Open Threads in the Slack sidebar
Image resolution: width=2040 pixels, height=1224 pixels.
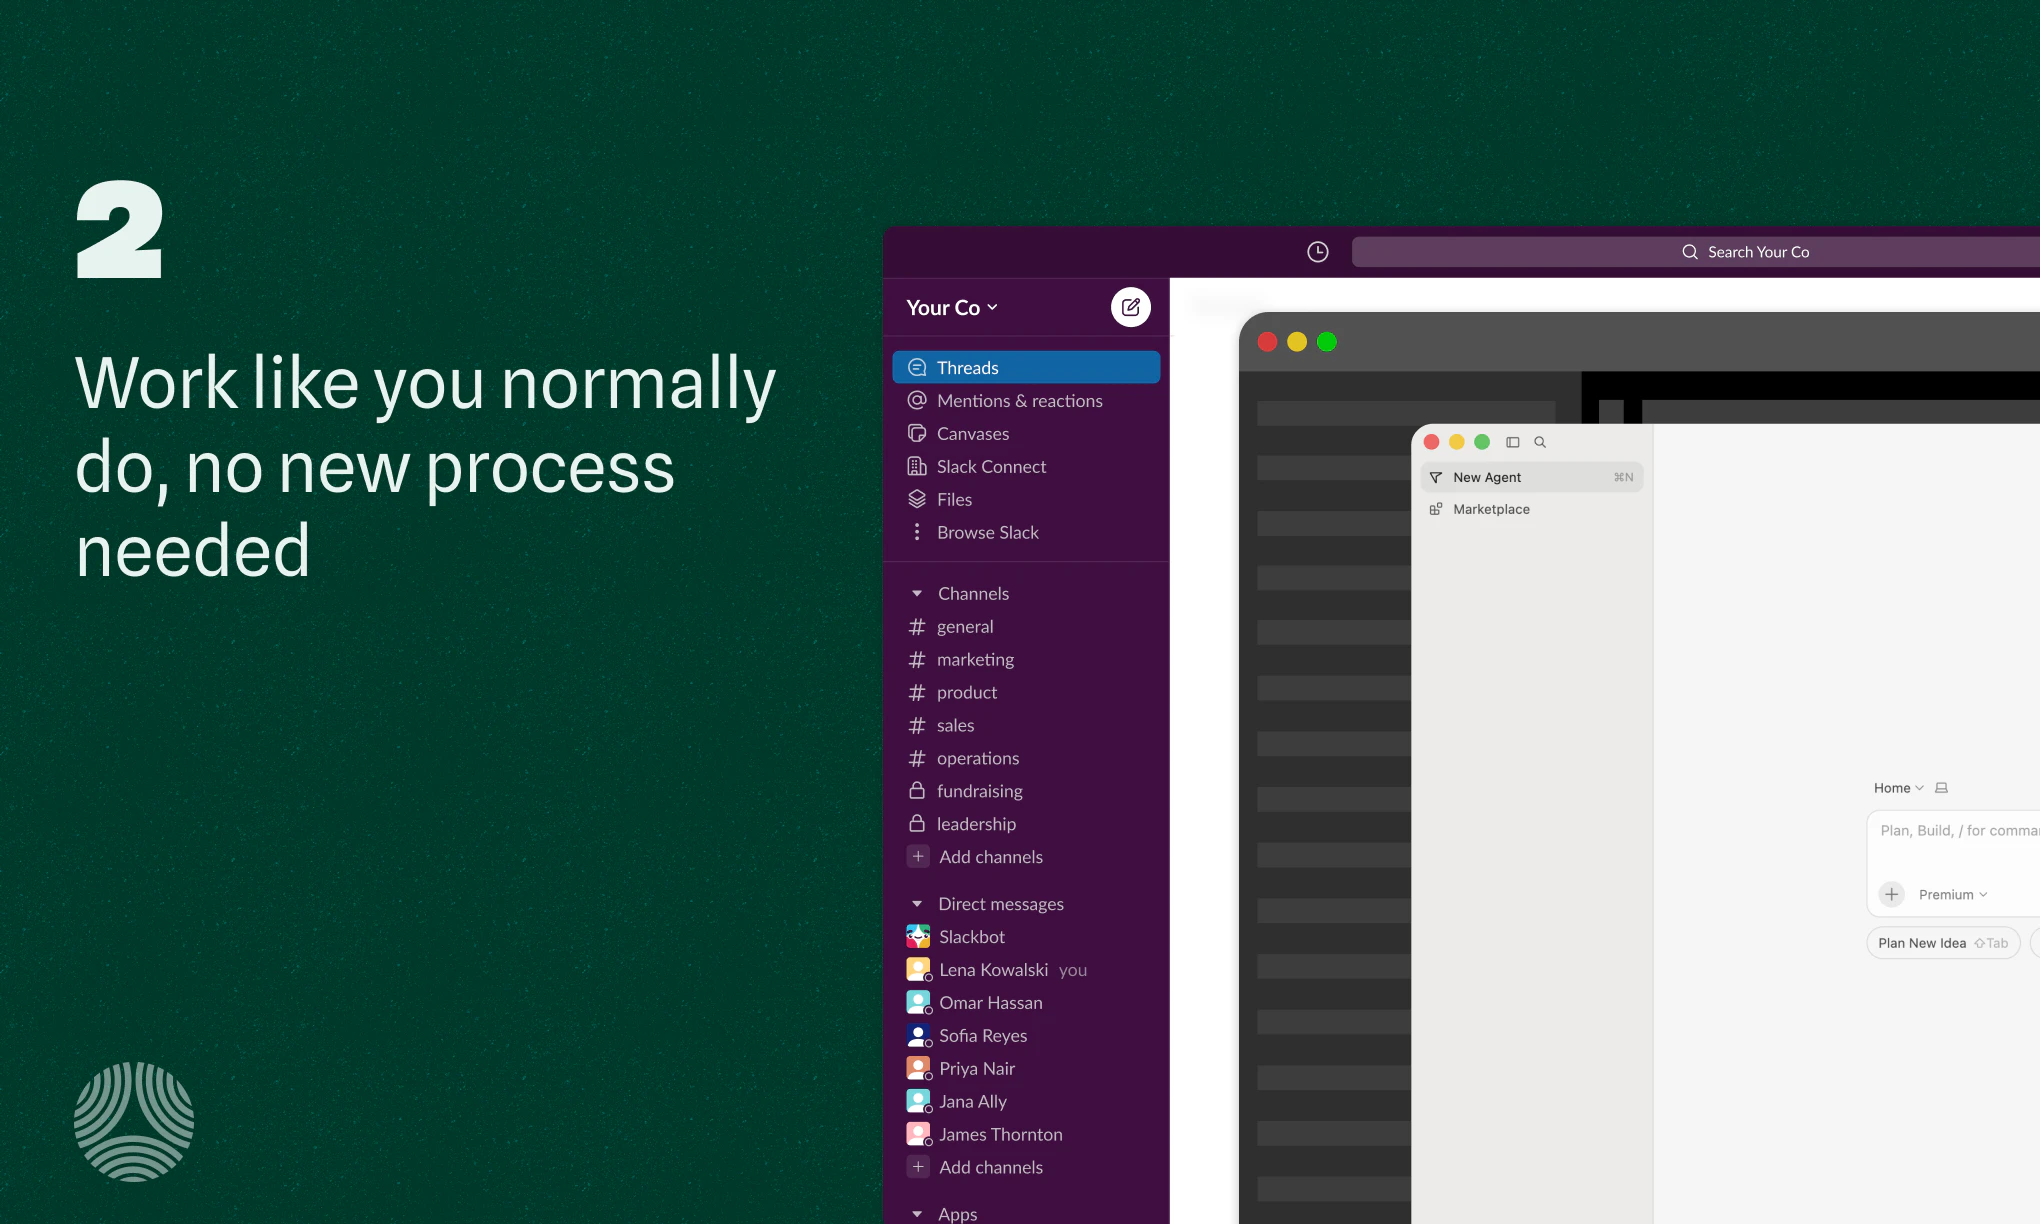(1026, 367)
